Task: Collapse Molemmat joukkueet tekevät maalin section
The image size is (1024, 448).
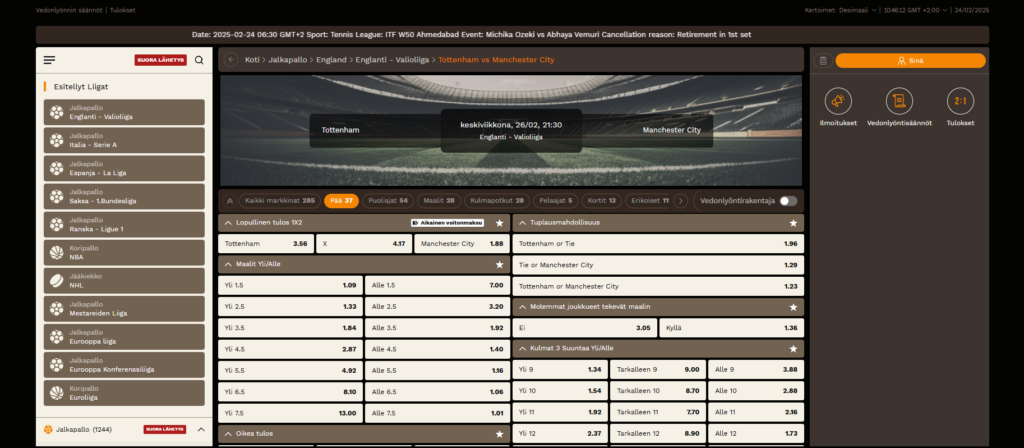Action: point(522,307)
